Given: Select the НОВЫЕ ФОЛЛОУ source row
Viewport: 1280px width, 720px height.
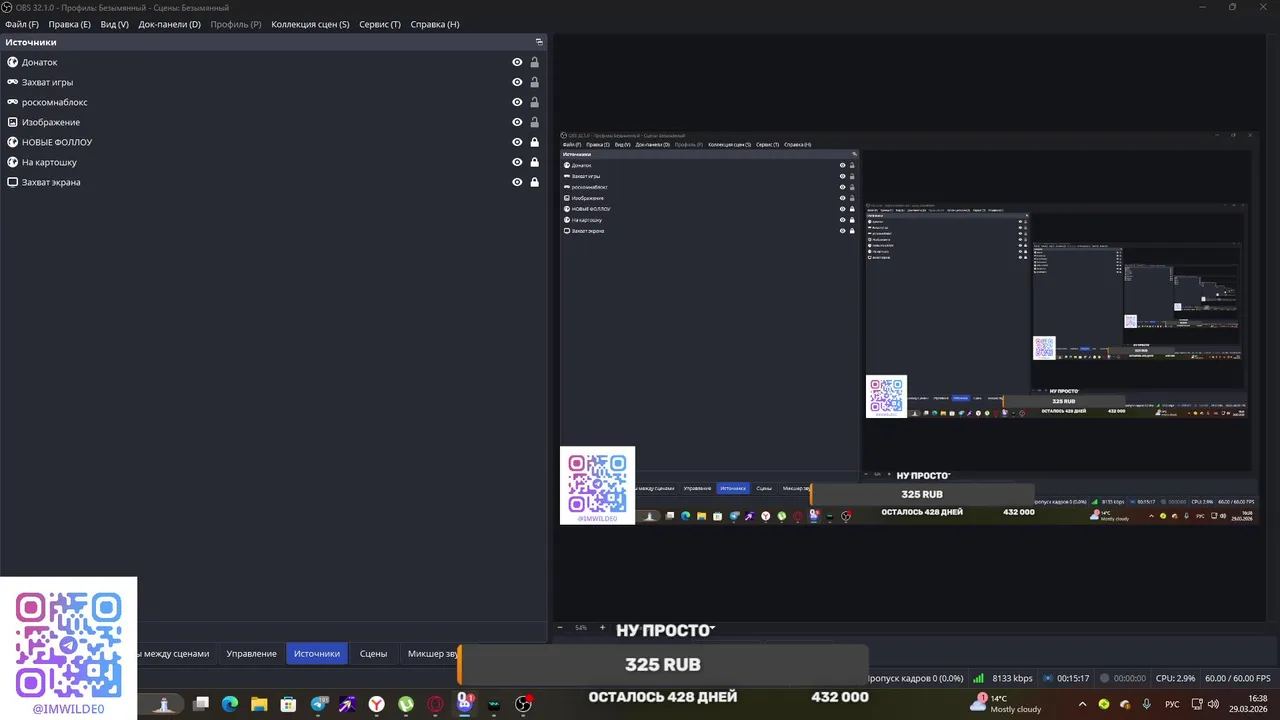Looking at the screenshot, I should [x=273, y=142].
